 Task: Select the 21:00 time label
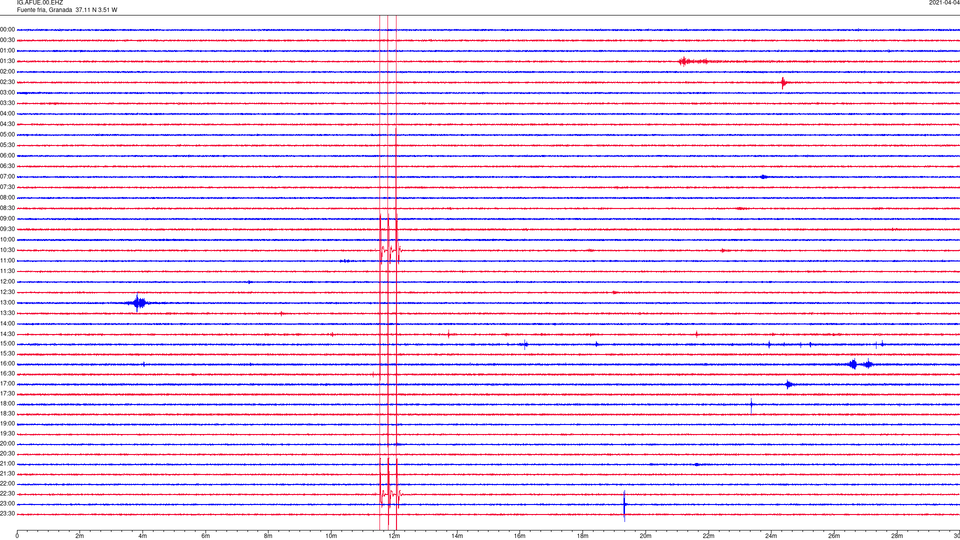pos(8,464)
